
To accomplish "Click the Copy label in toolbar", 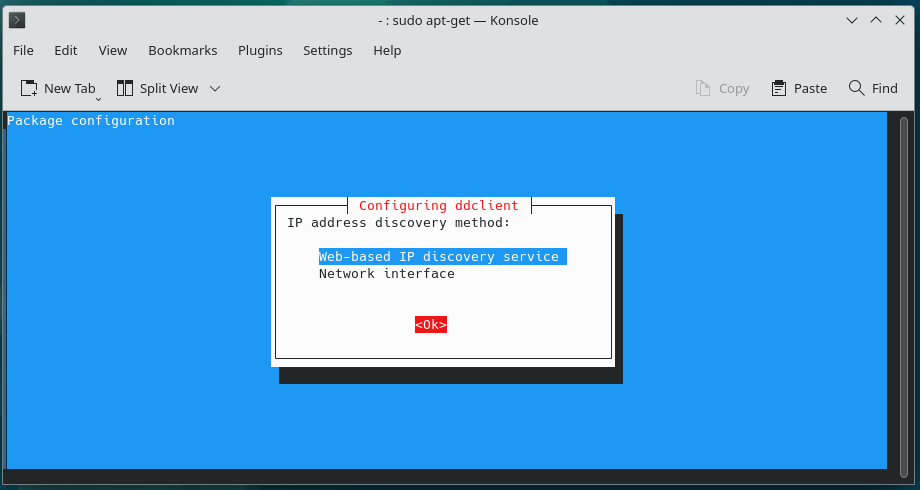I will pos(734,89).
